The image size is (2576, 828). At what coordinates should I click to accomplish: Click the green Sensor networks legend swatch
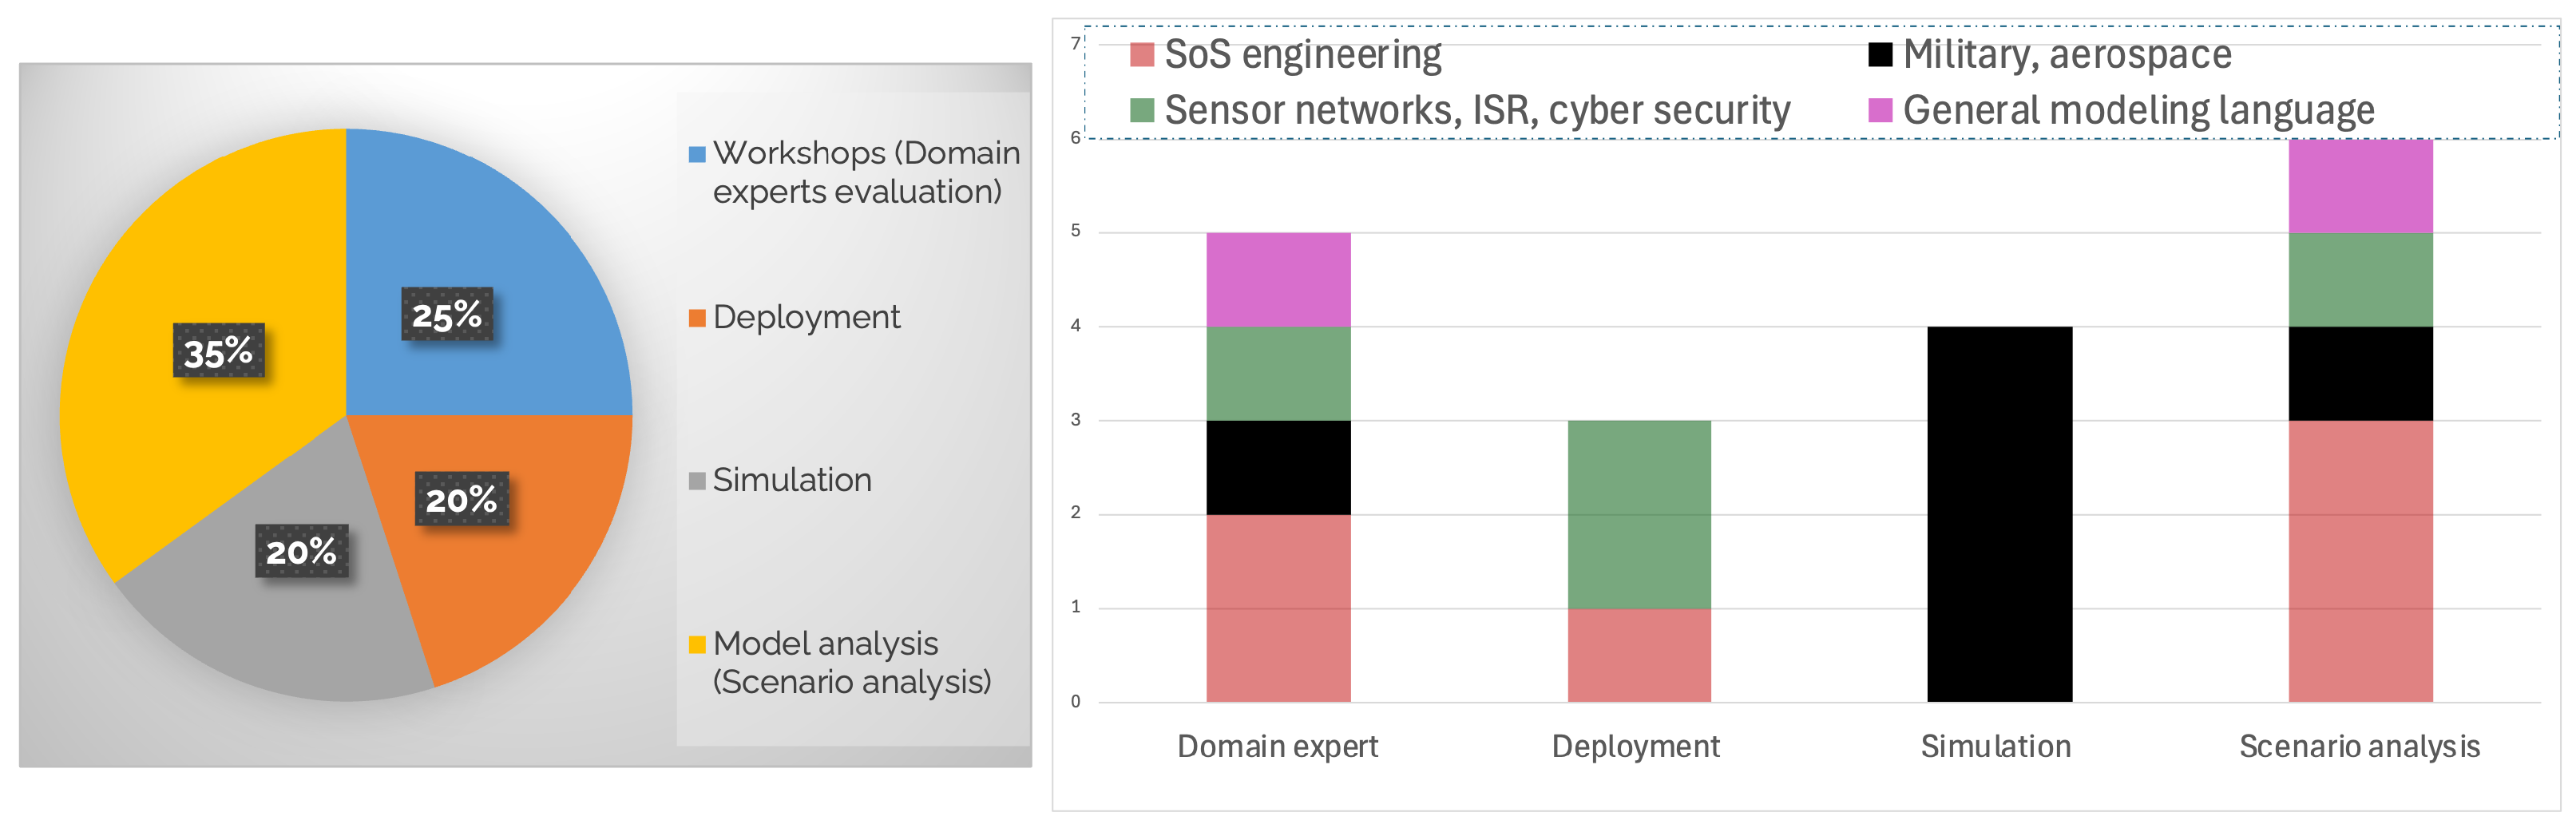(1141, 110)
